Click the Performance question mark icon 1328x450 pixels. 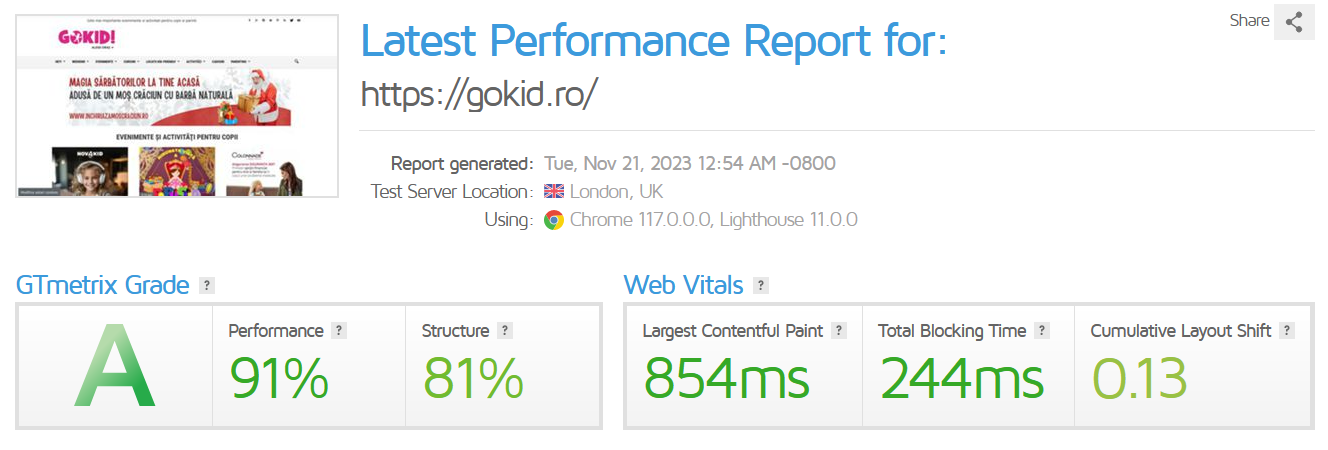point(339,331)
